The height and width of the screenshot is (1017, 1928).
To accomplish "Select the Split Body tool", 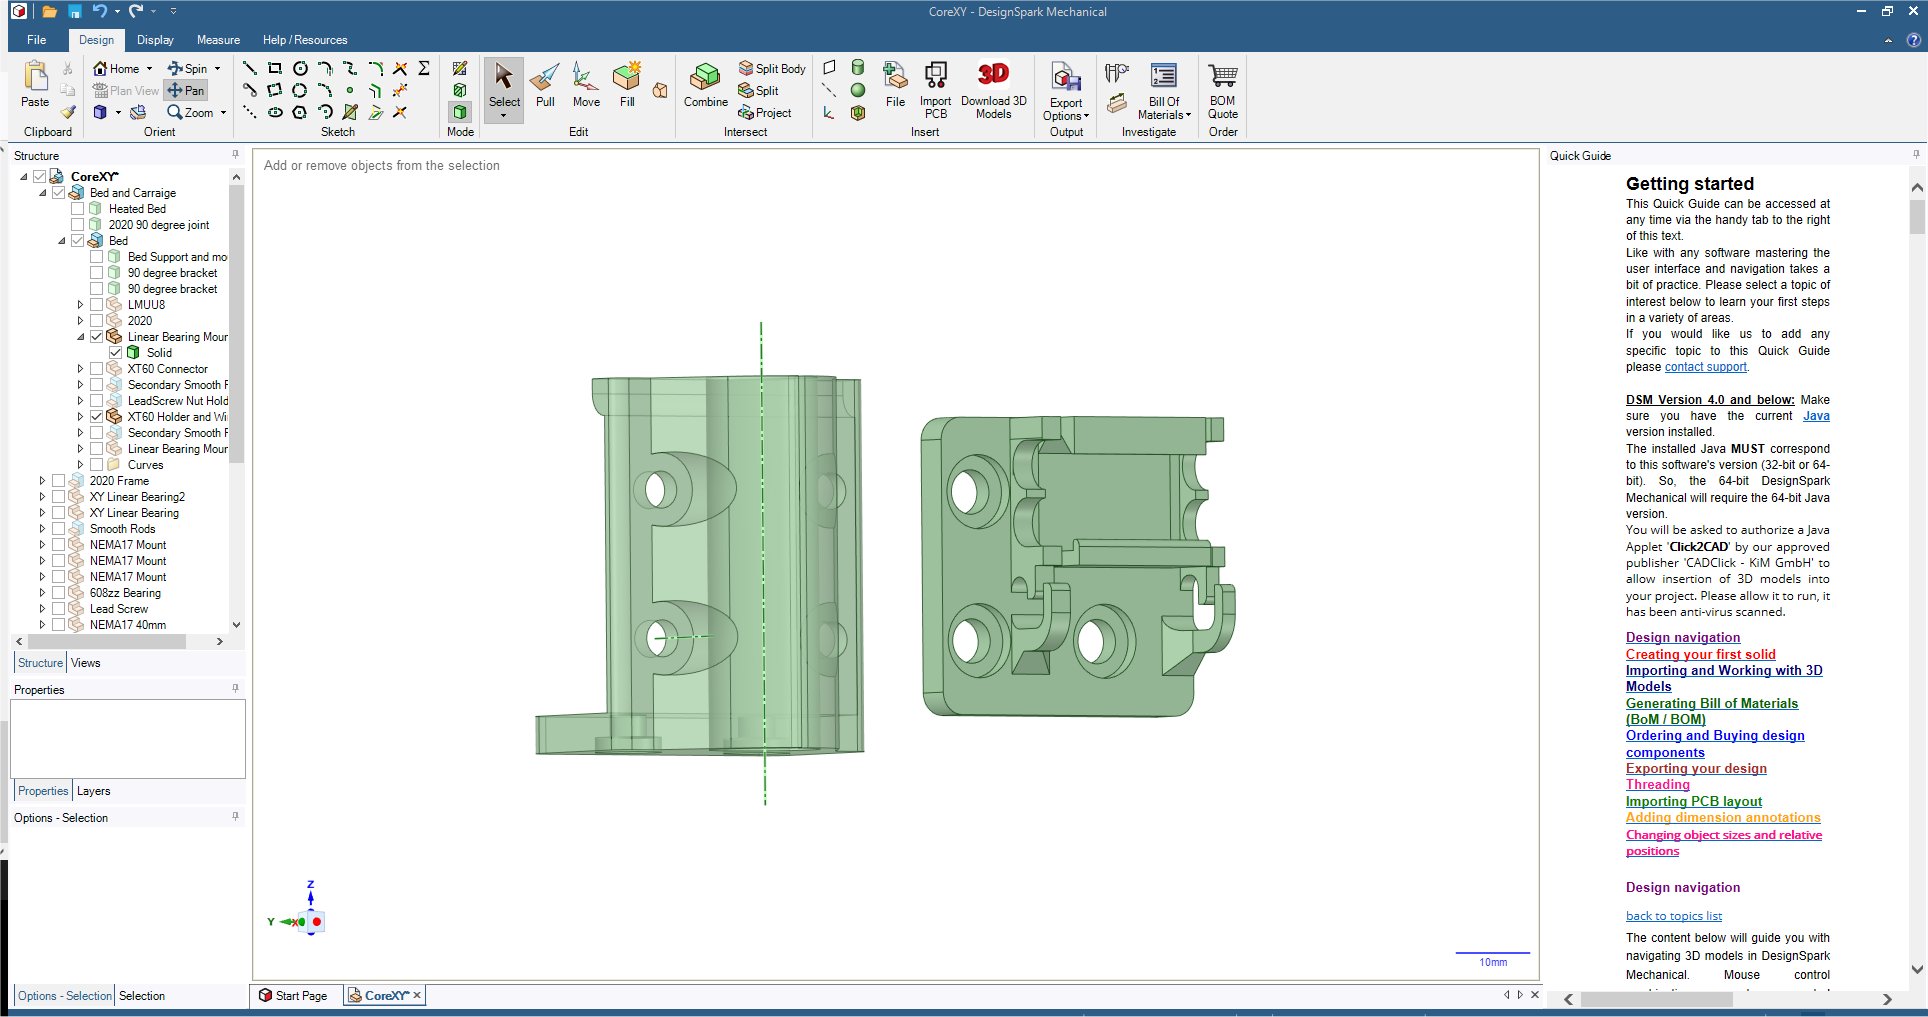I will coord(772,68).
